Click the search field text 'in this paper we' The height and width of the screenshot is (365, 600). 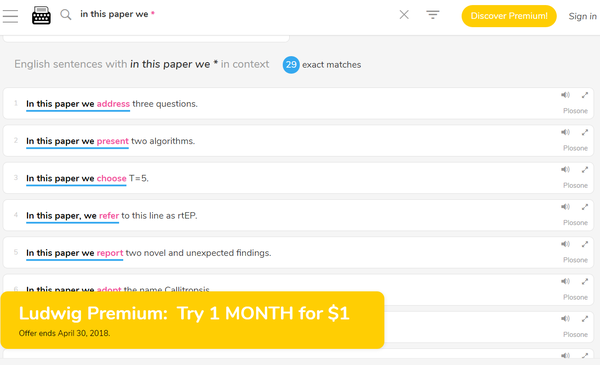114,14
